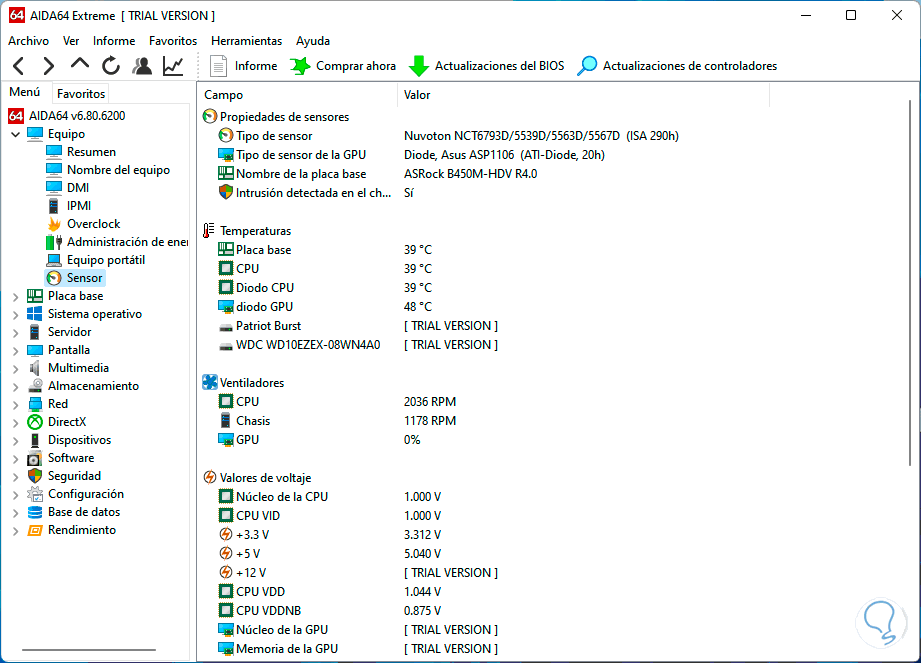The width and height of the screenshot is (921, 663).
Task: Click the Overclock flame icon
Action: (54, 224)
